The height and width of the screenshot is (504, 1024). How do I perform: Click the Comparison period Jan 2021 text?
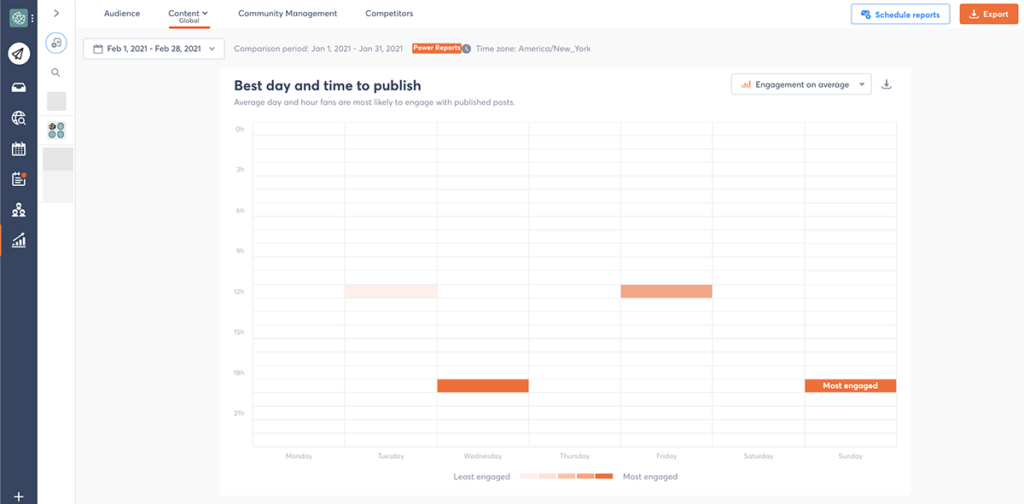click(318, 49)
